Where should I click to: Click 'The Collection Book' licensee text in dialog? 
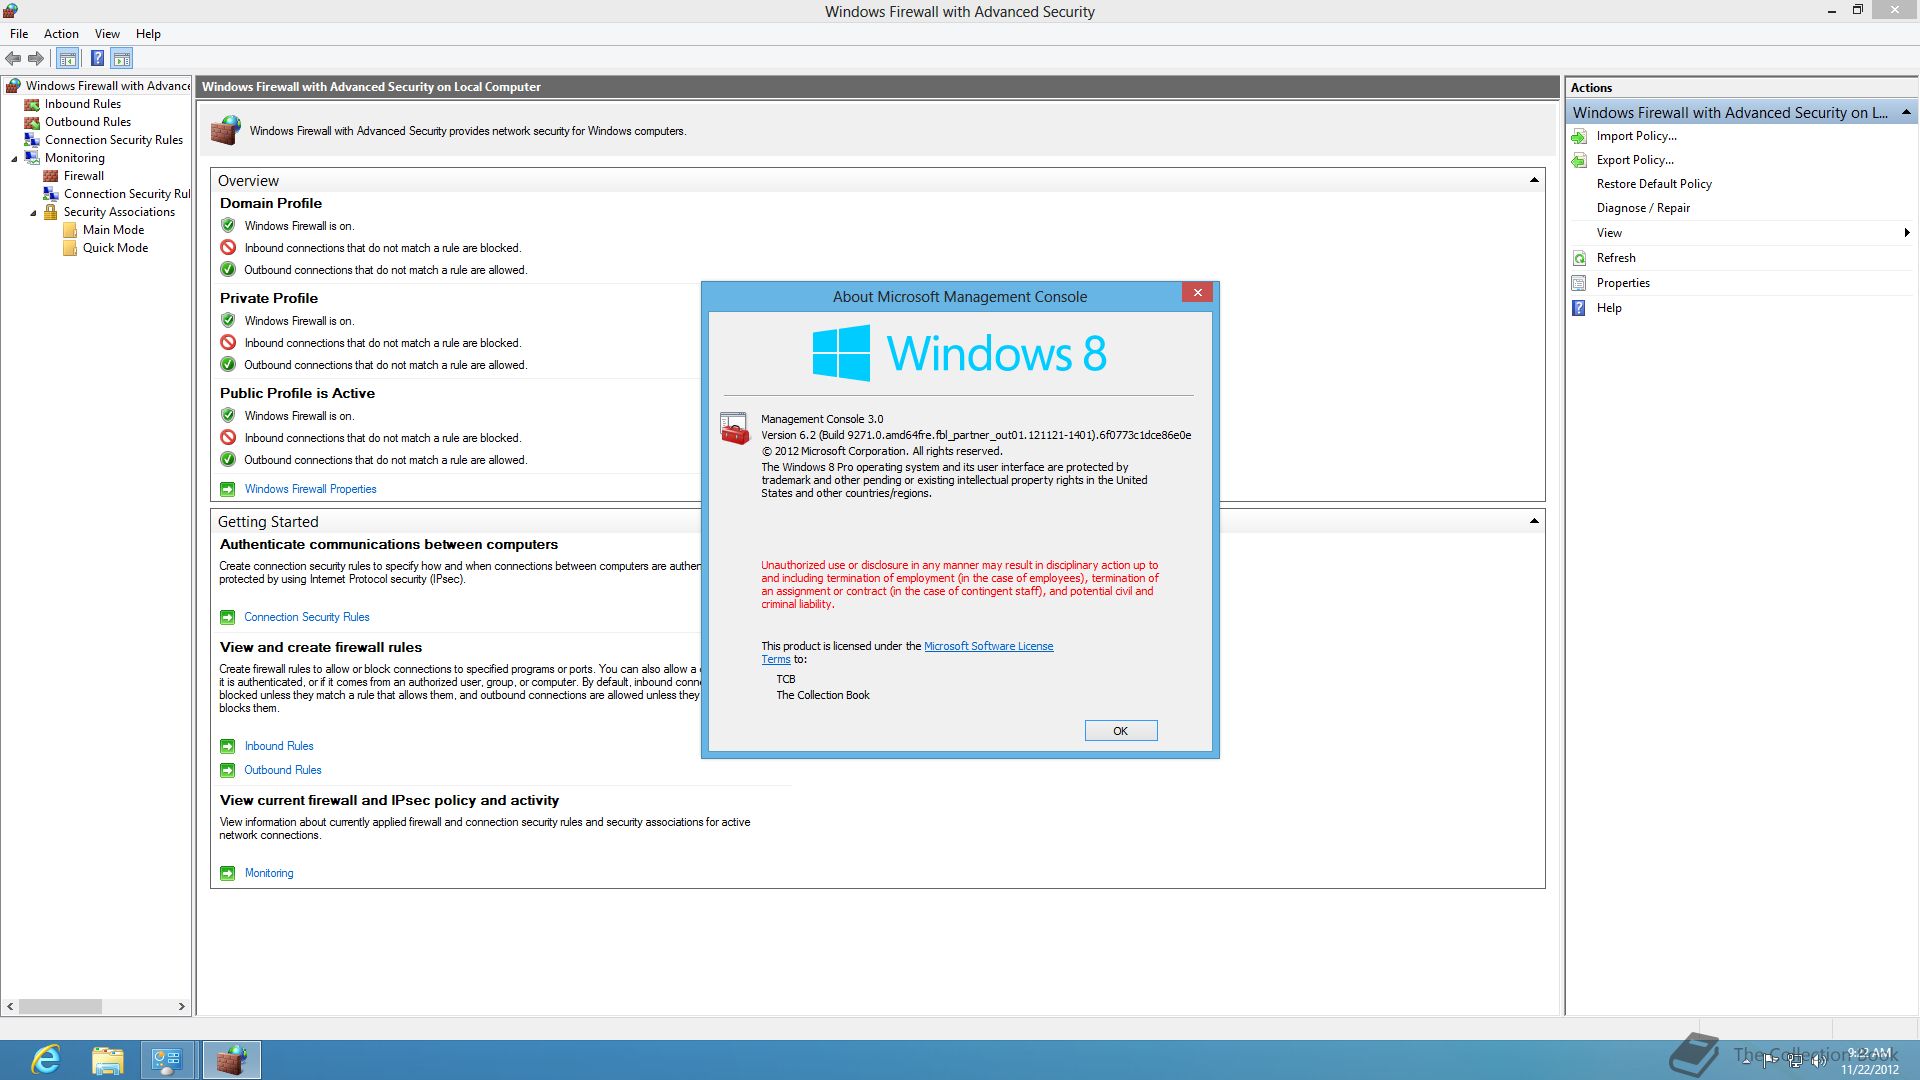pyautogui.click(x=823, y=695)
